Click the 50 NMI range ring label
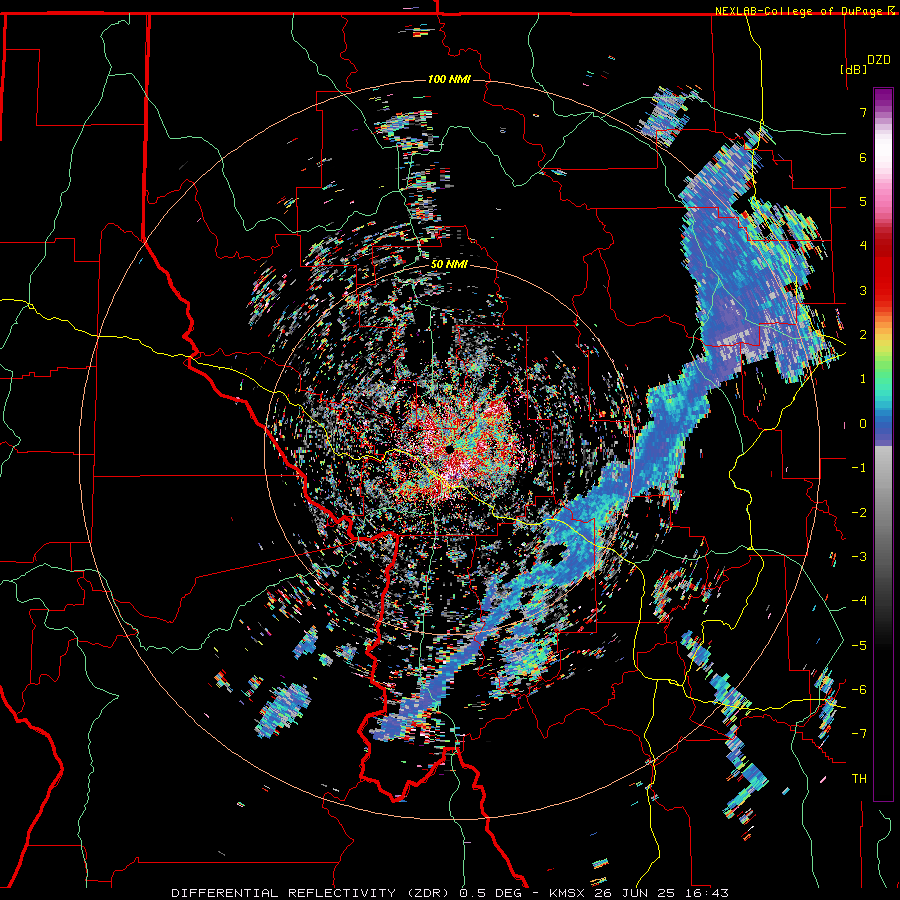The width and height of the screenshot is (900, 900). [449, 264]
